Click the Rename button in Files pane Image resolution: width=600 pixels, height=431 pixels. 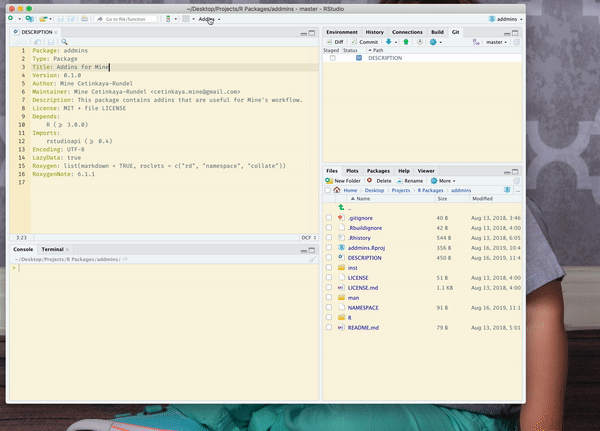pos(410,181)
